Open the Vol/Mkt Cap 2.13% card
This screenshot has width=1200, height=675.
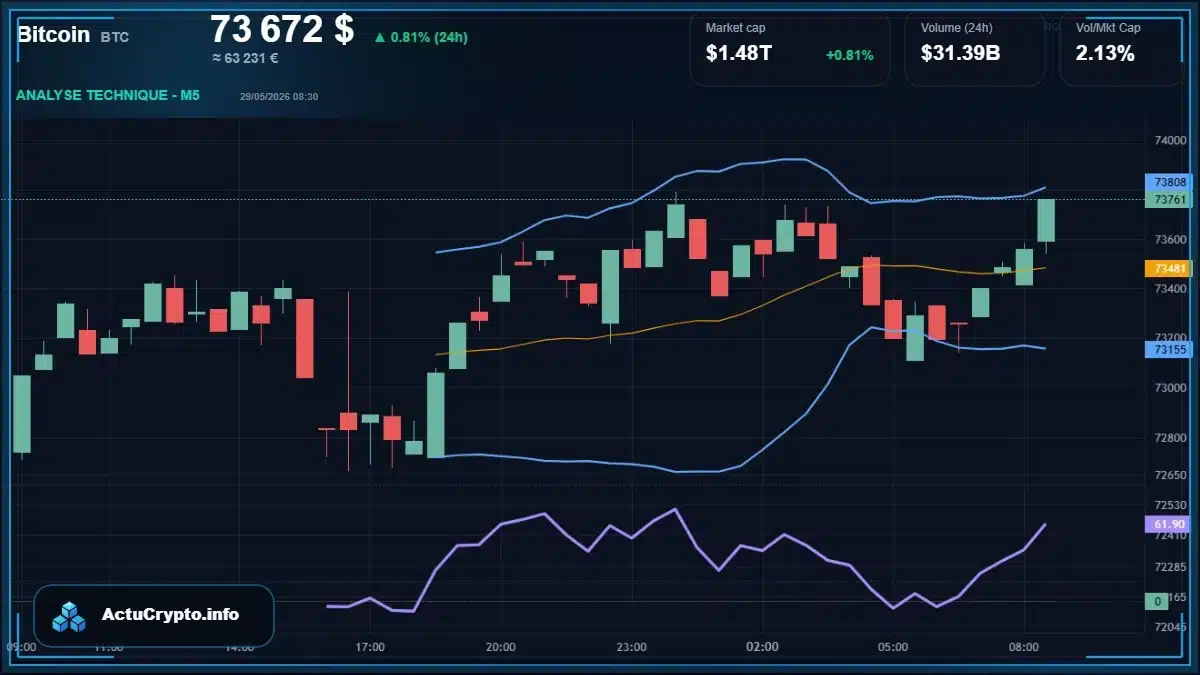1121,48
